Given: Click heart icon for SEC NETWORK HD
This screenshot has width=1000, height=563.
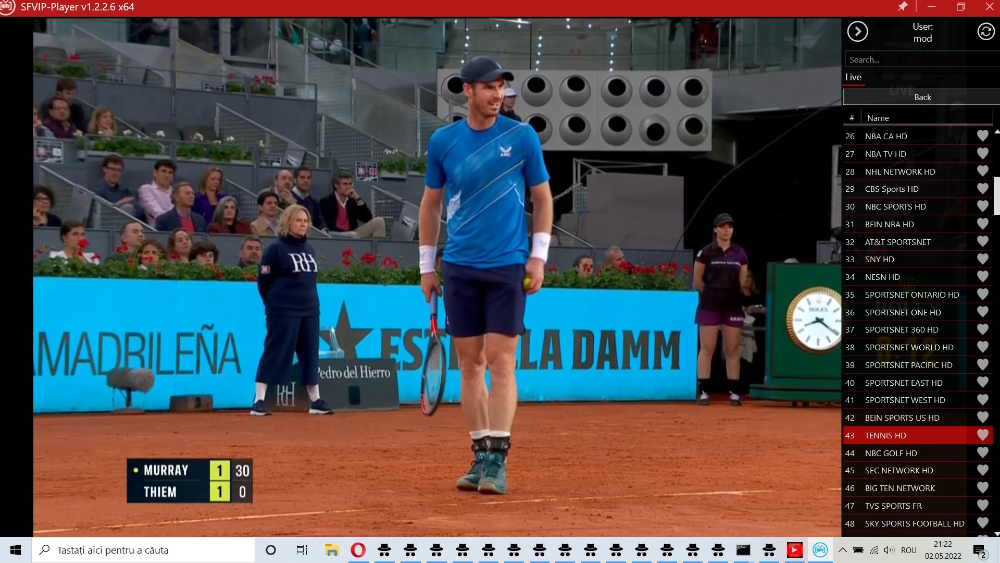Looking at the screenshot, I should pos(982,470).
